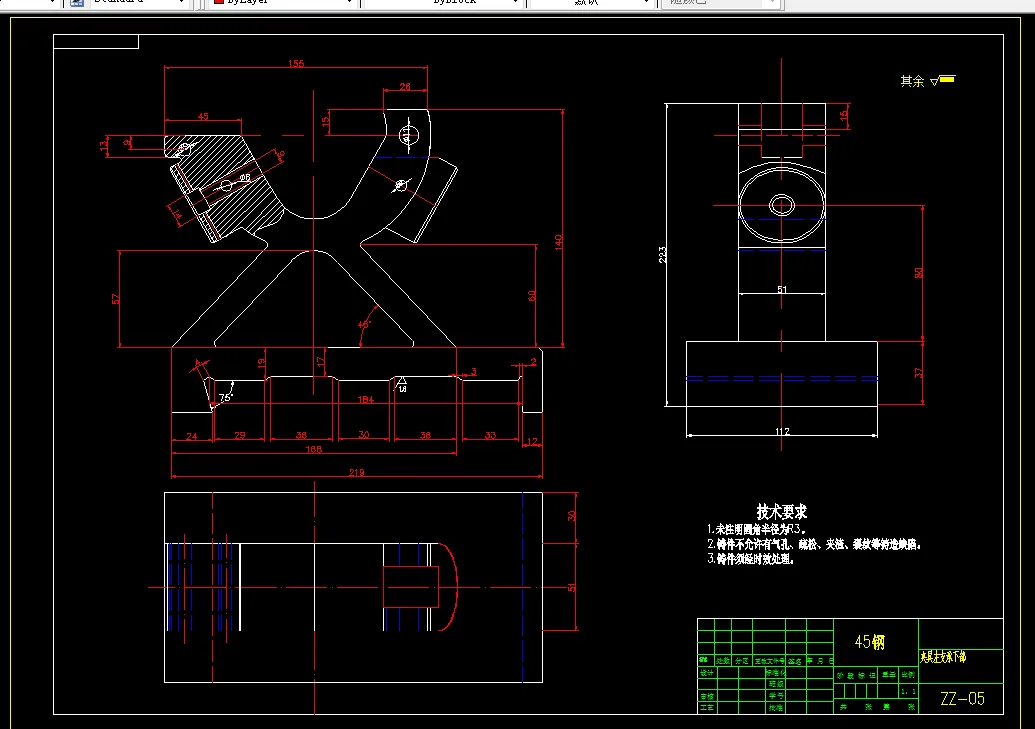Select the ZZ-05 drawing number

(x=962, y=699)
